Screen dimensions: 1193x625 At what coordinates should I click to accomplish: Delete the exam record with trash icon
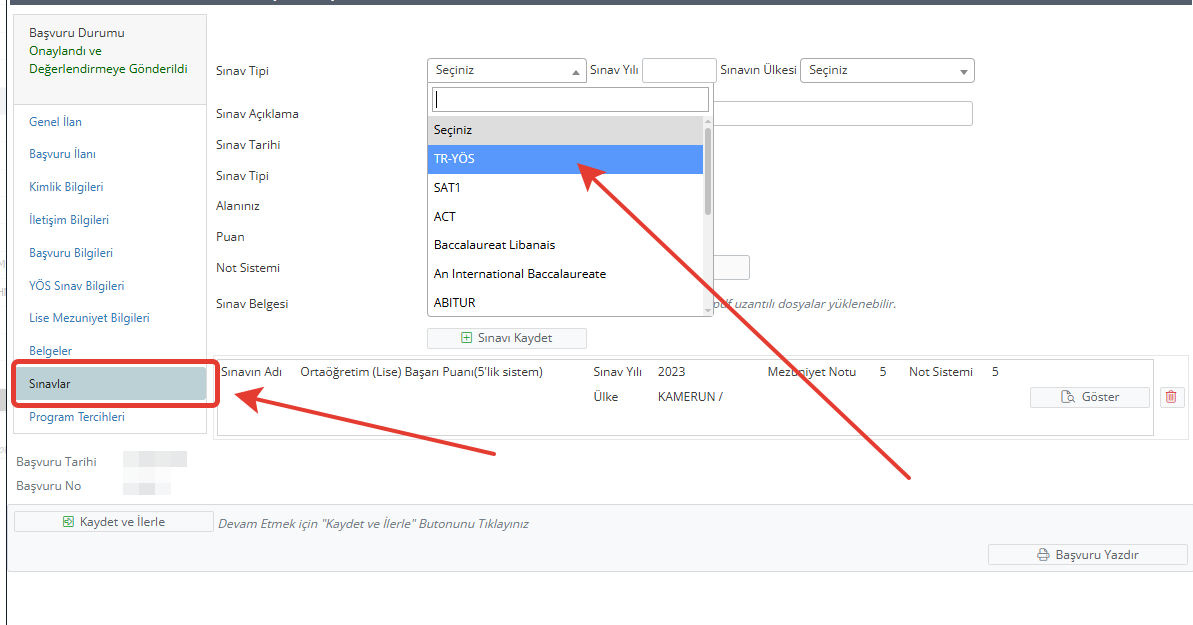(1171, 397)
